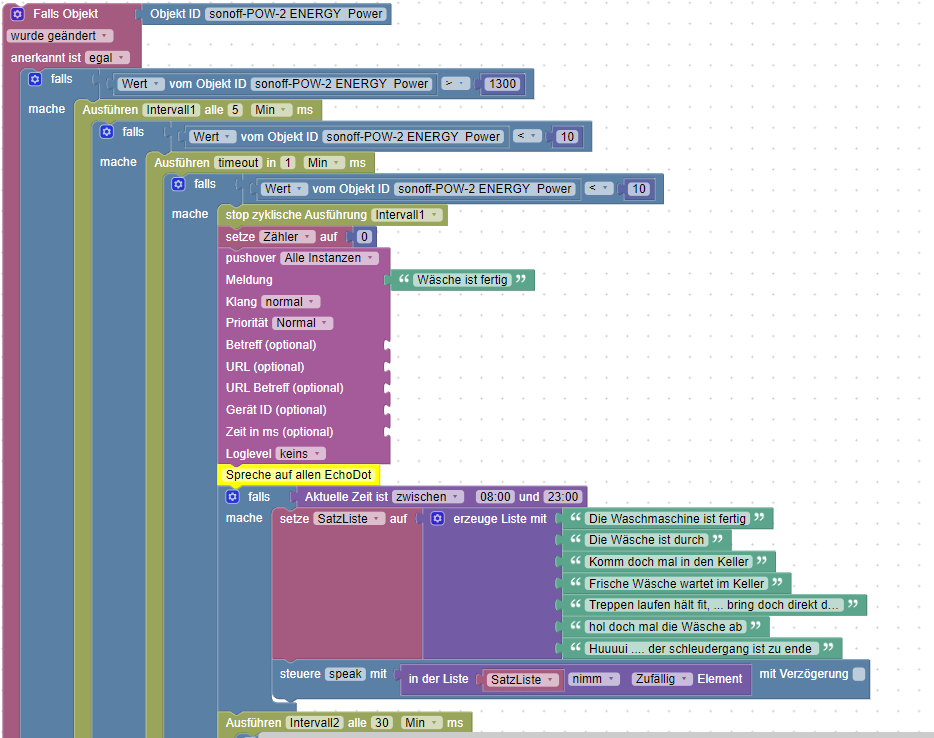Edit text Frische Wäsche wartet im Keller
Screen dimensions: 934x738
click(676, 584)
